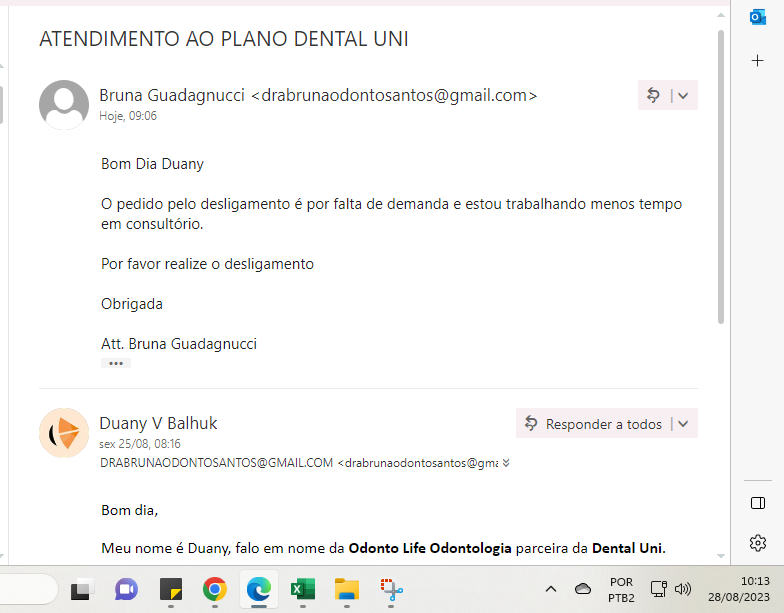Click reply-all icon on Bruna's message
The width and height of the screenshot is (784, 613).
click(653, 95)
